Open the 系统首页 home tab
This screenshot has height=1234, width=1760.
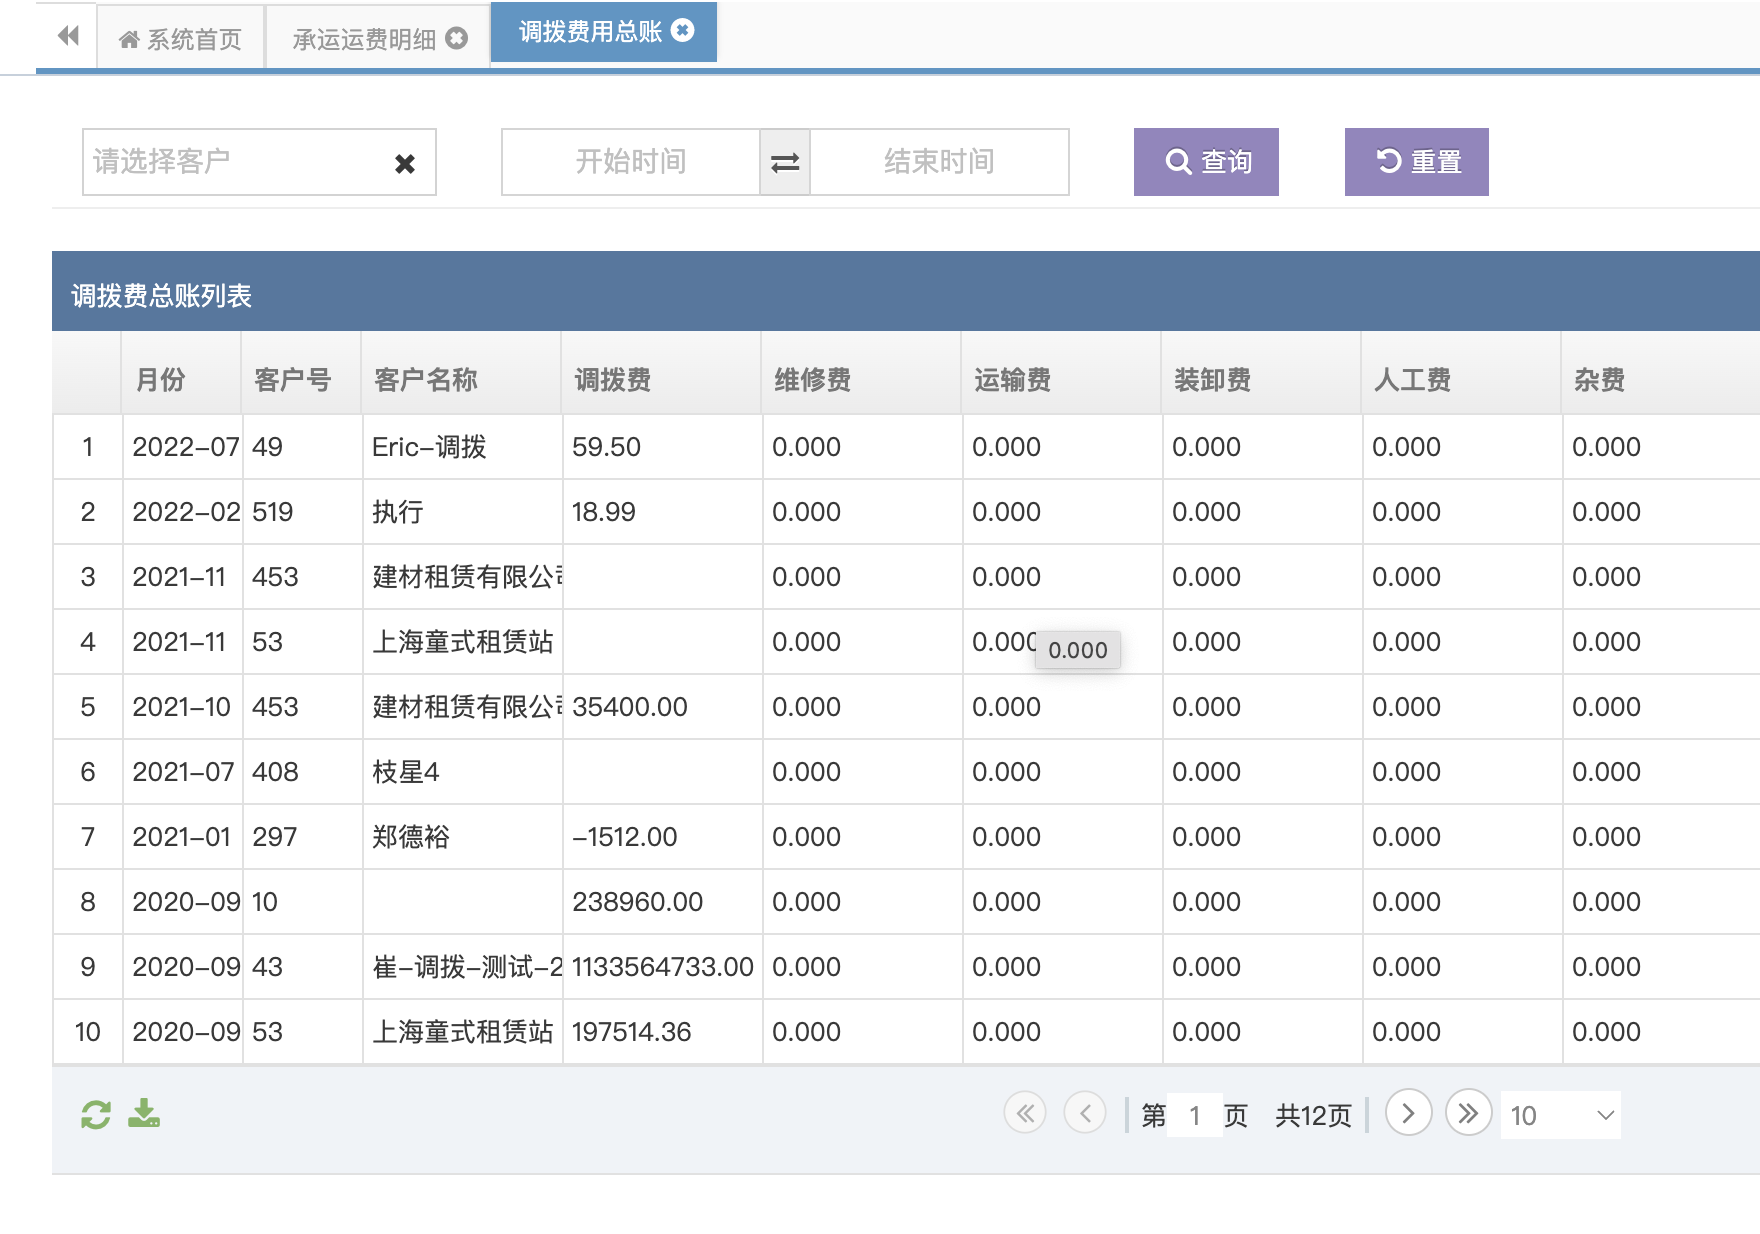[181, 39]
